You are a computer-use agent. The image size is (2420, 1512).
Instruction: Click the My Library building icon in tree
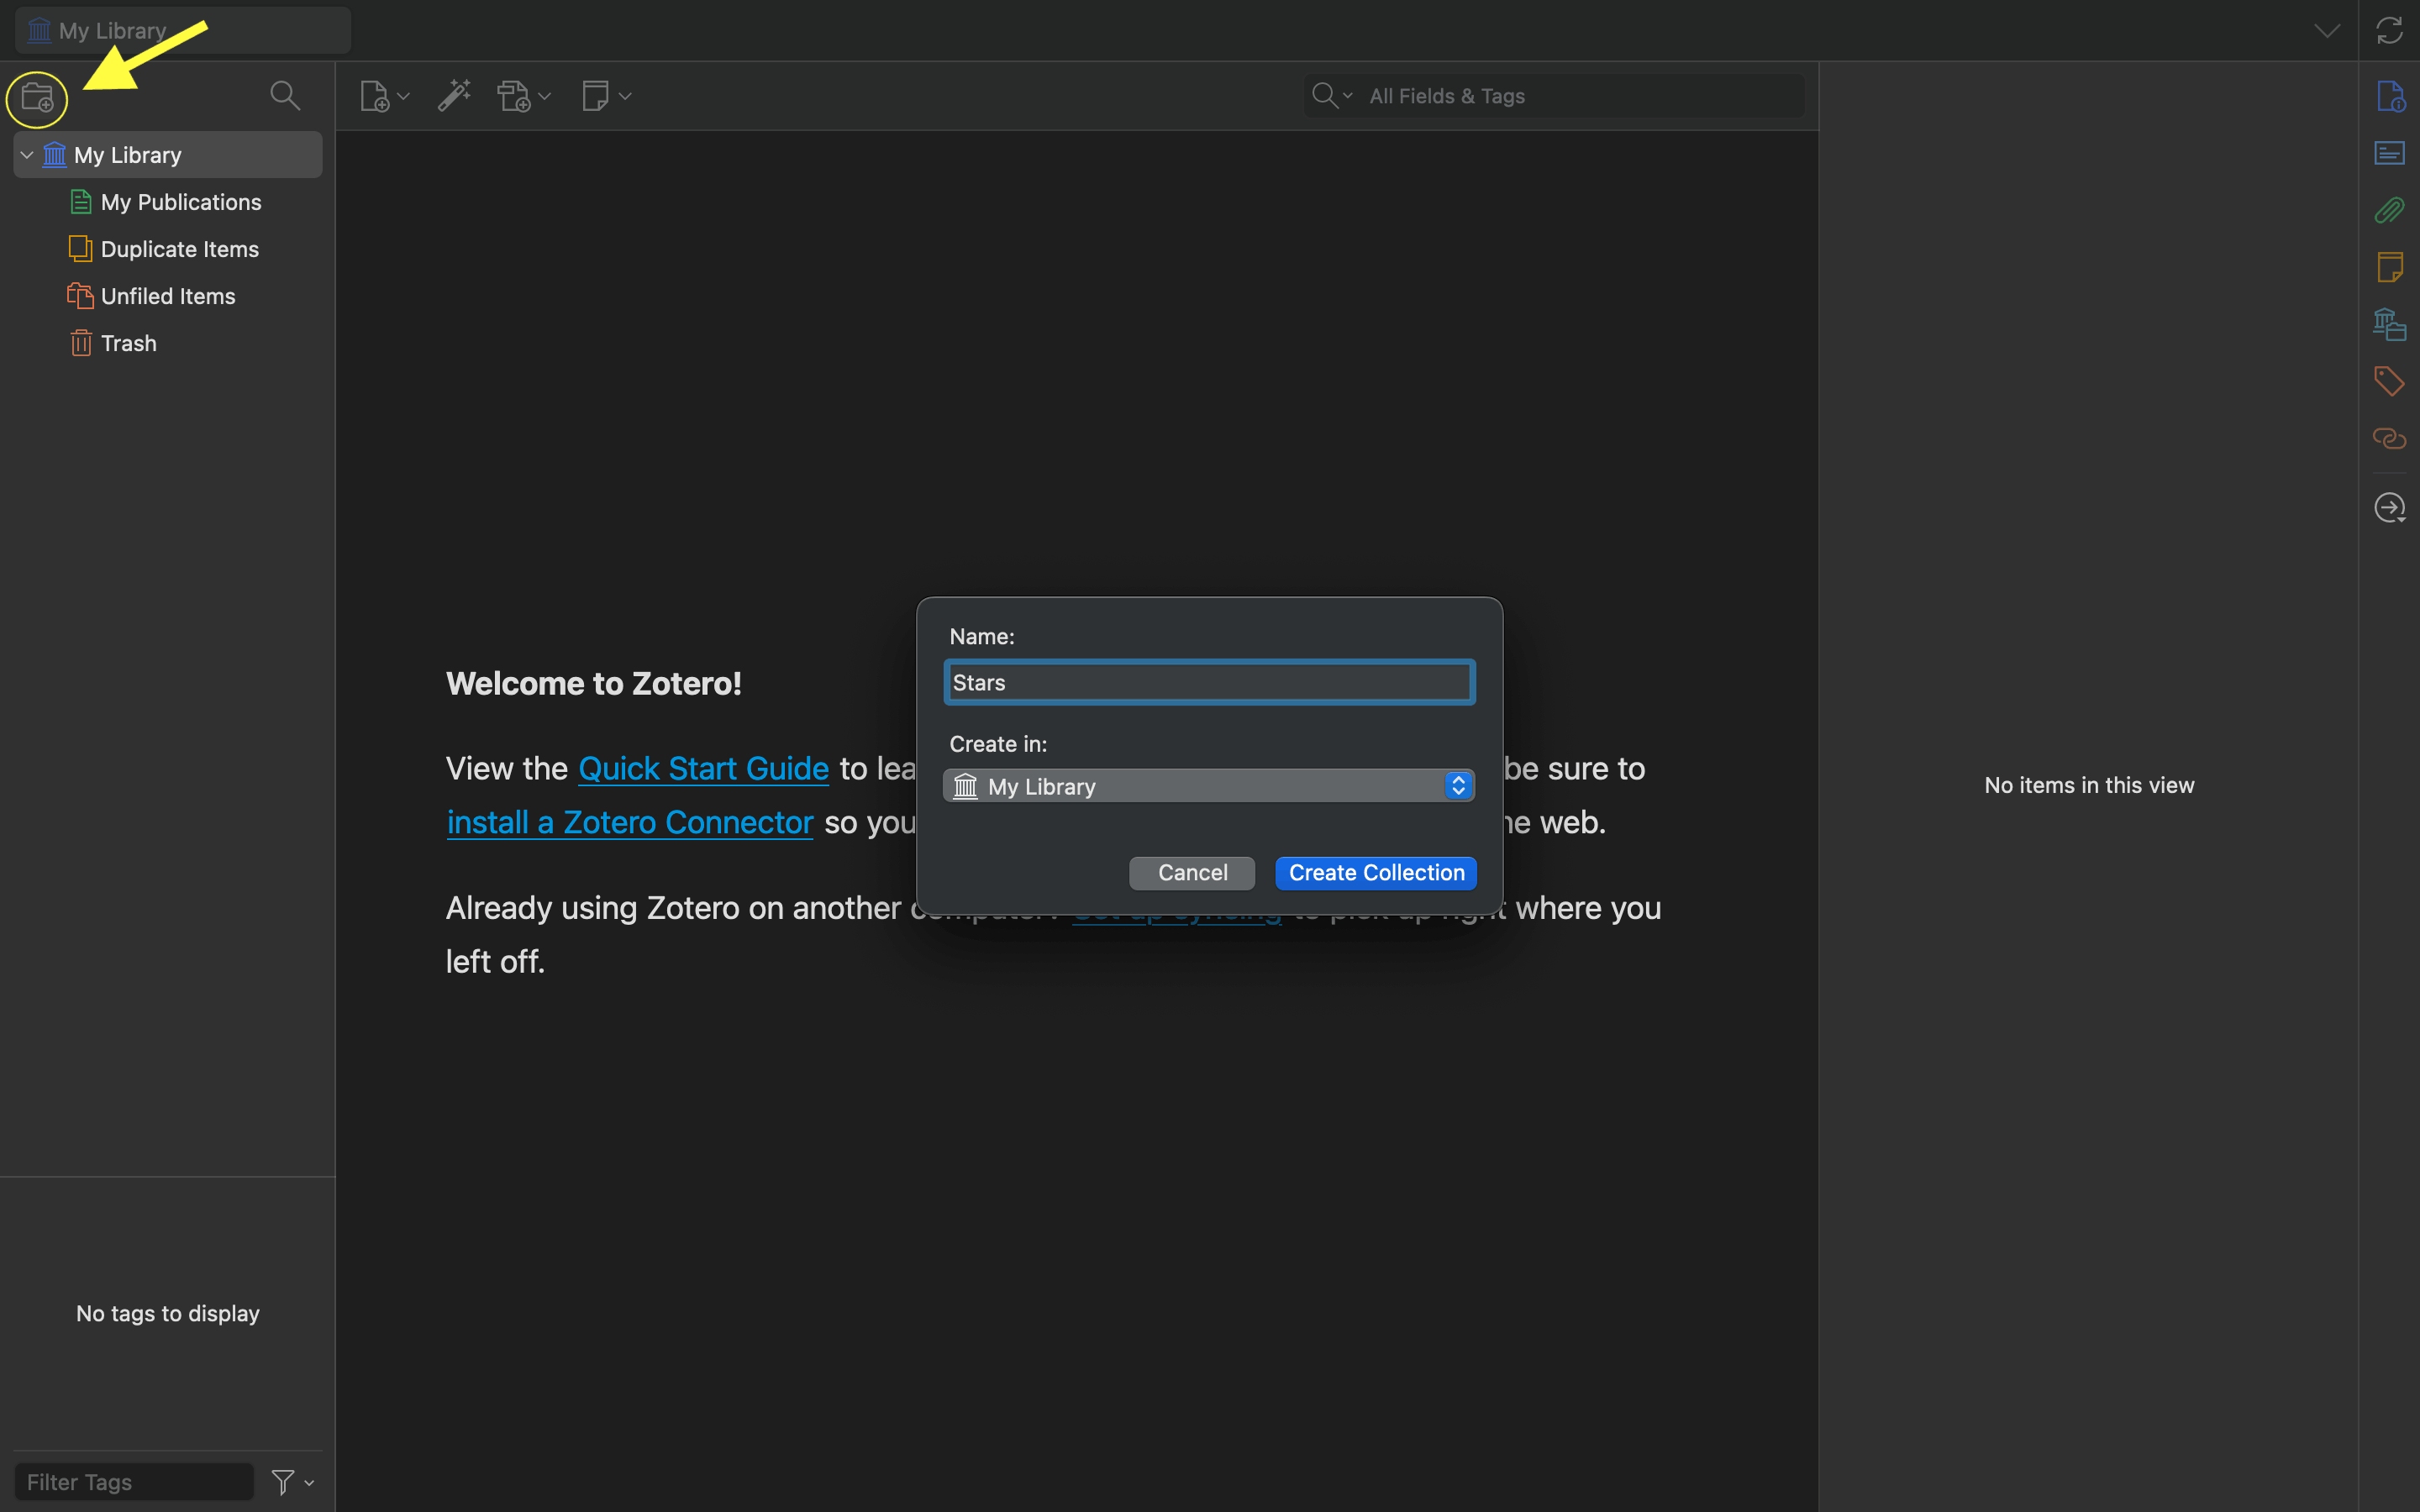tap(55, 155)
